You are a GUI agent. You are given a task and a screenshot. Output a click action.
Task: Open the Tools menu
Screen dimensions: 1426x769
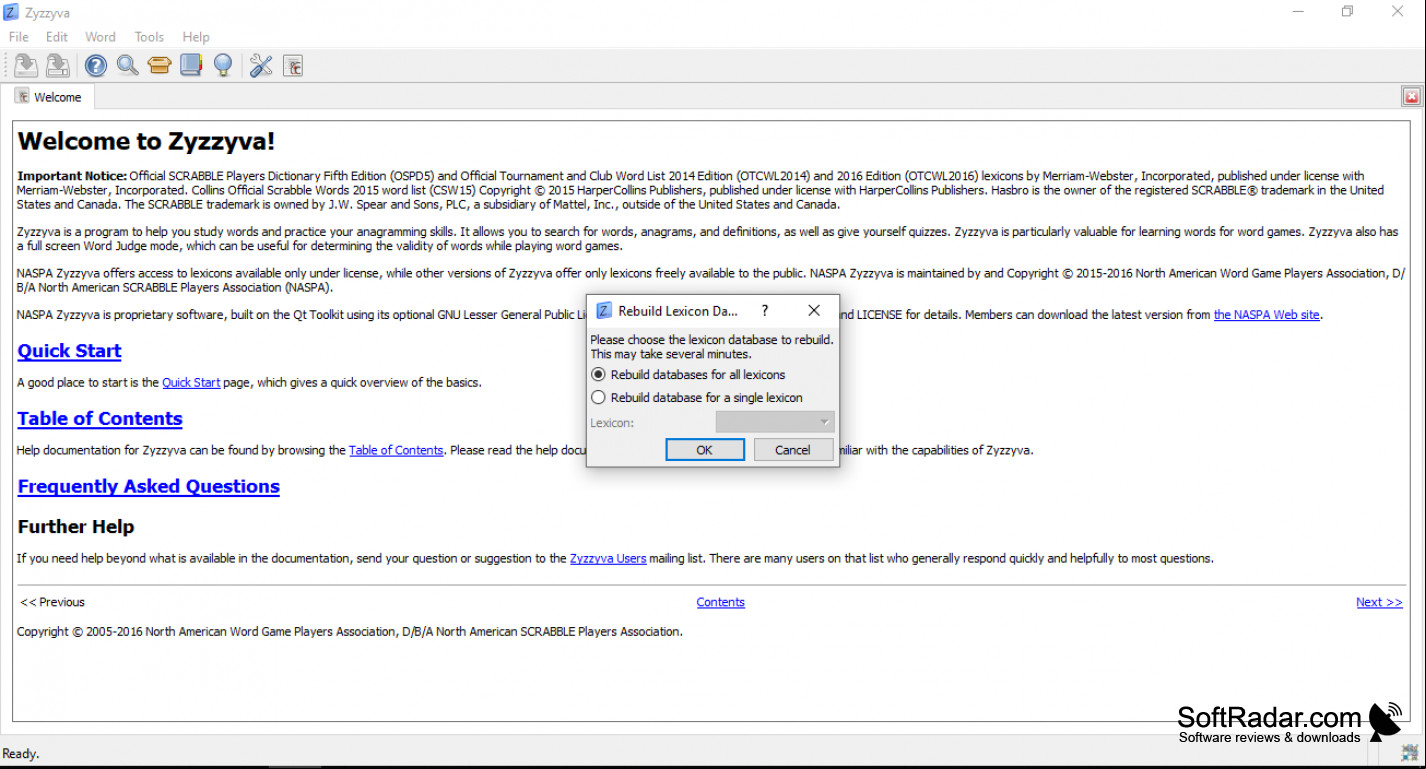(149, 37)
